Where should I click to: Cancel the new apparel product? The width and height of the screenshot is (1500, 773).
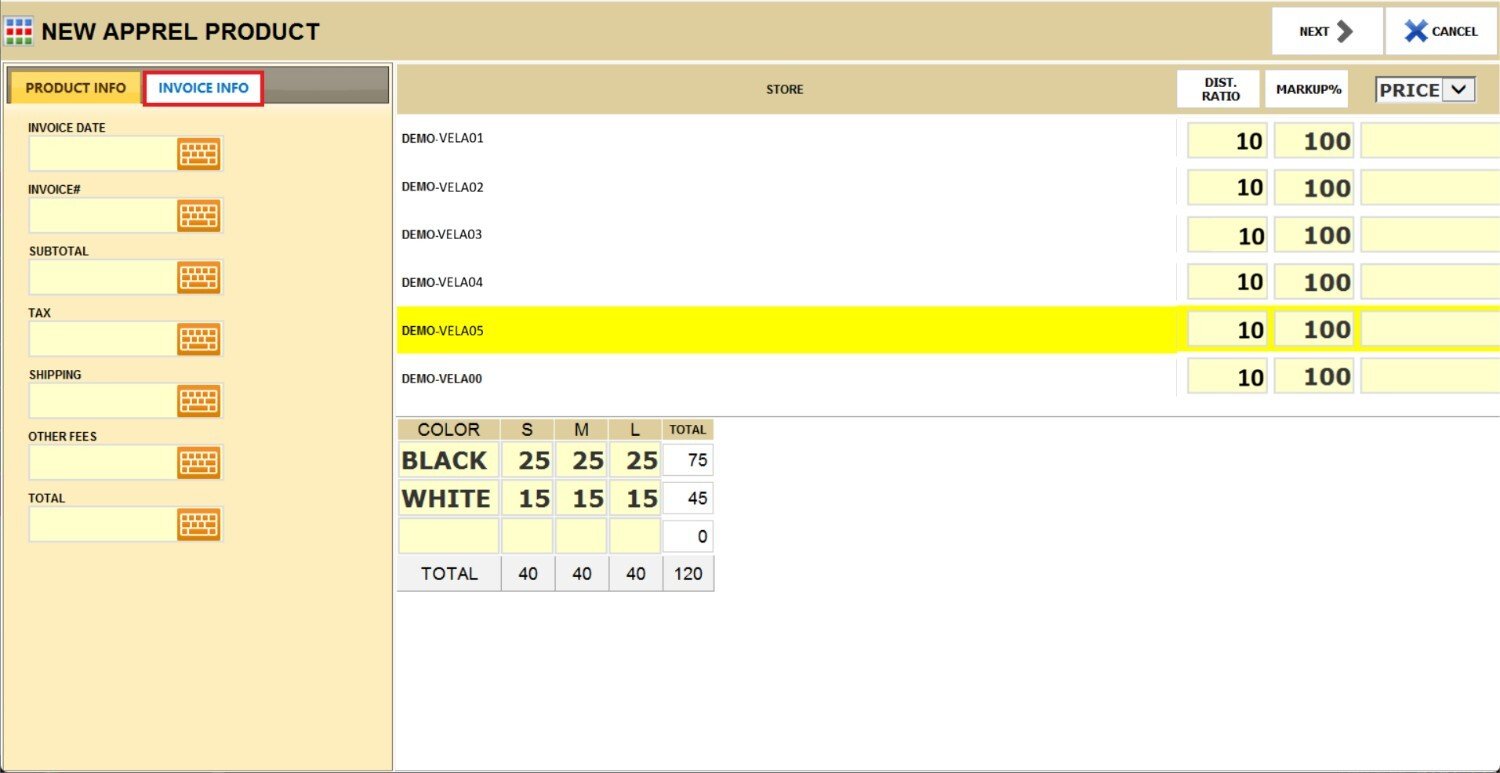(x=1441, y=32)
